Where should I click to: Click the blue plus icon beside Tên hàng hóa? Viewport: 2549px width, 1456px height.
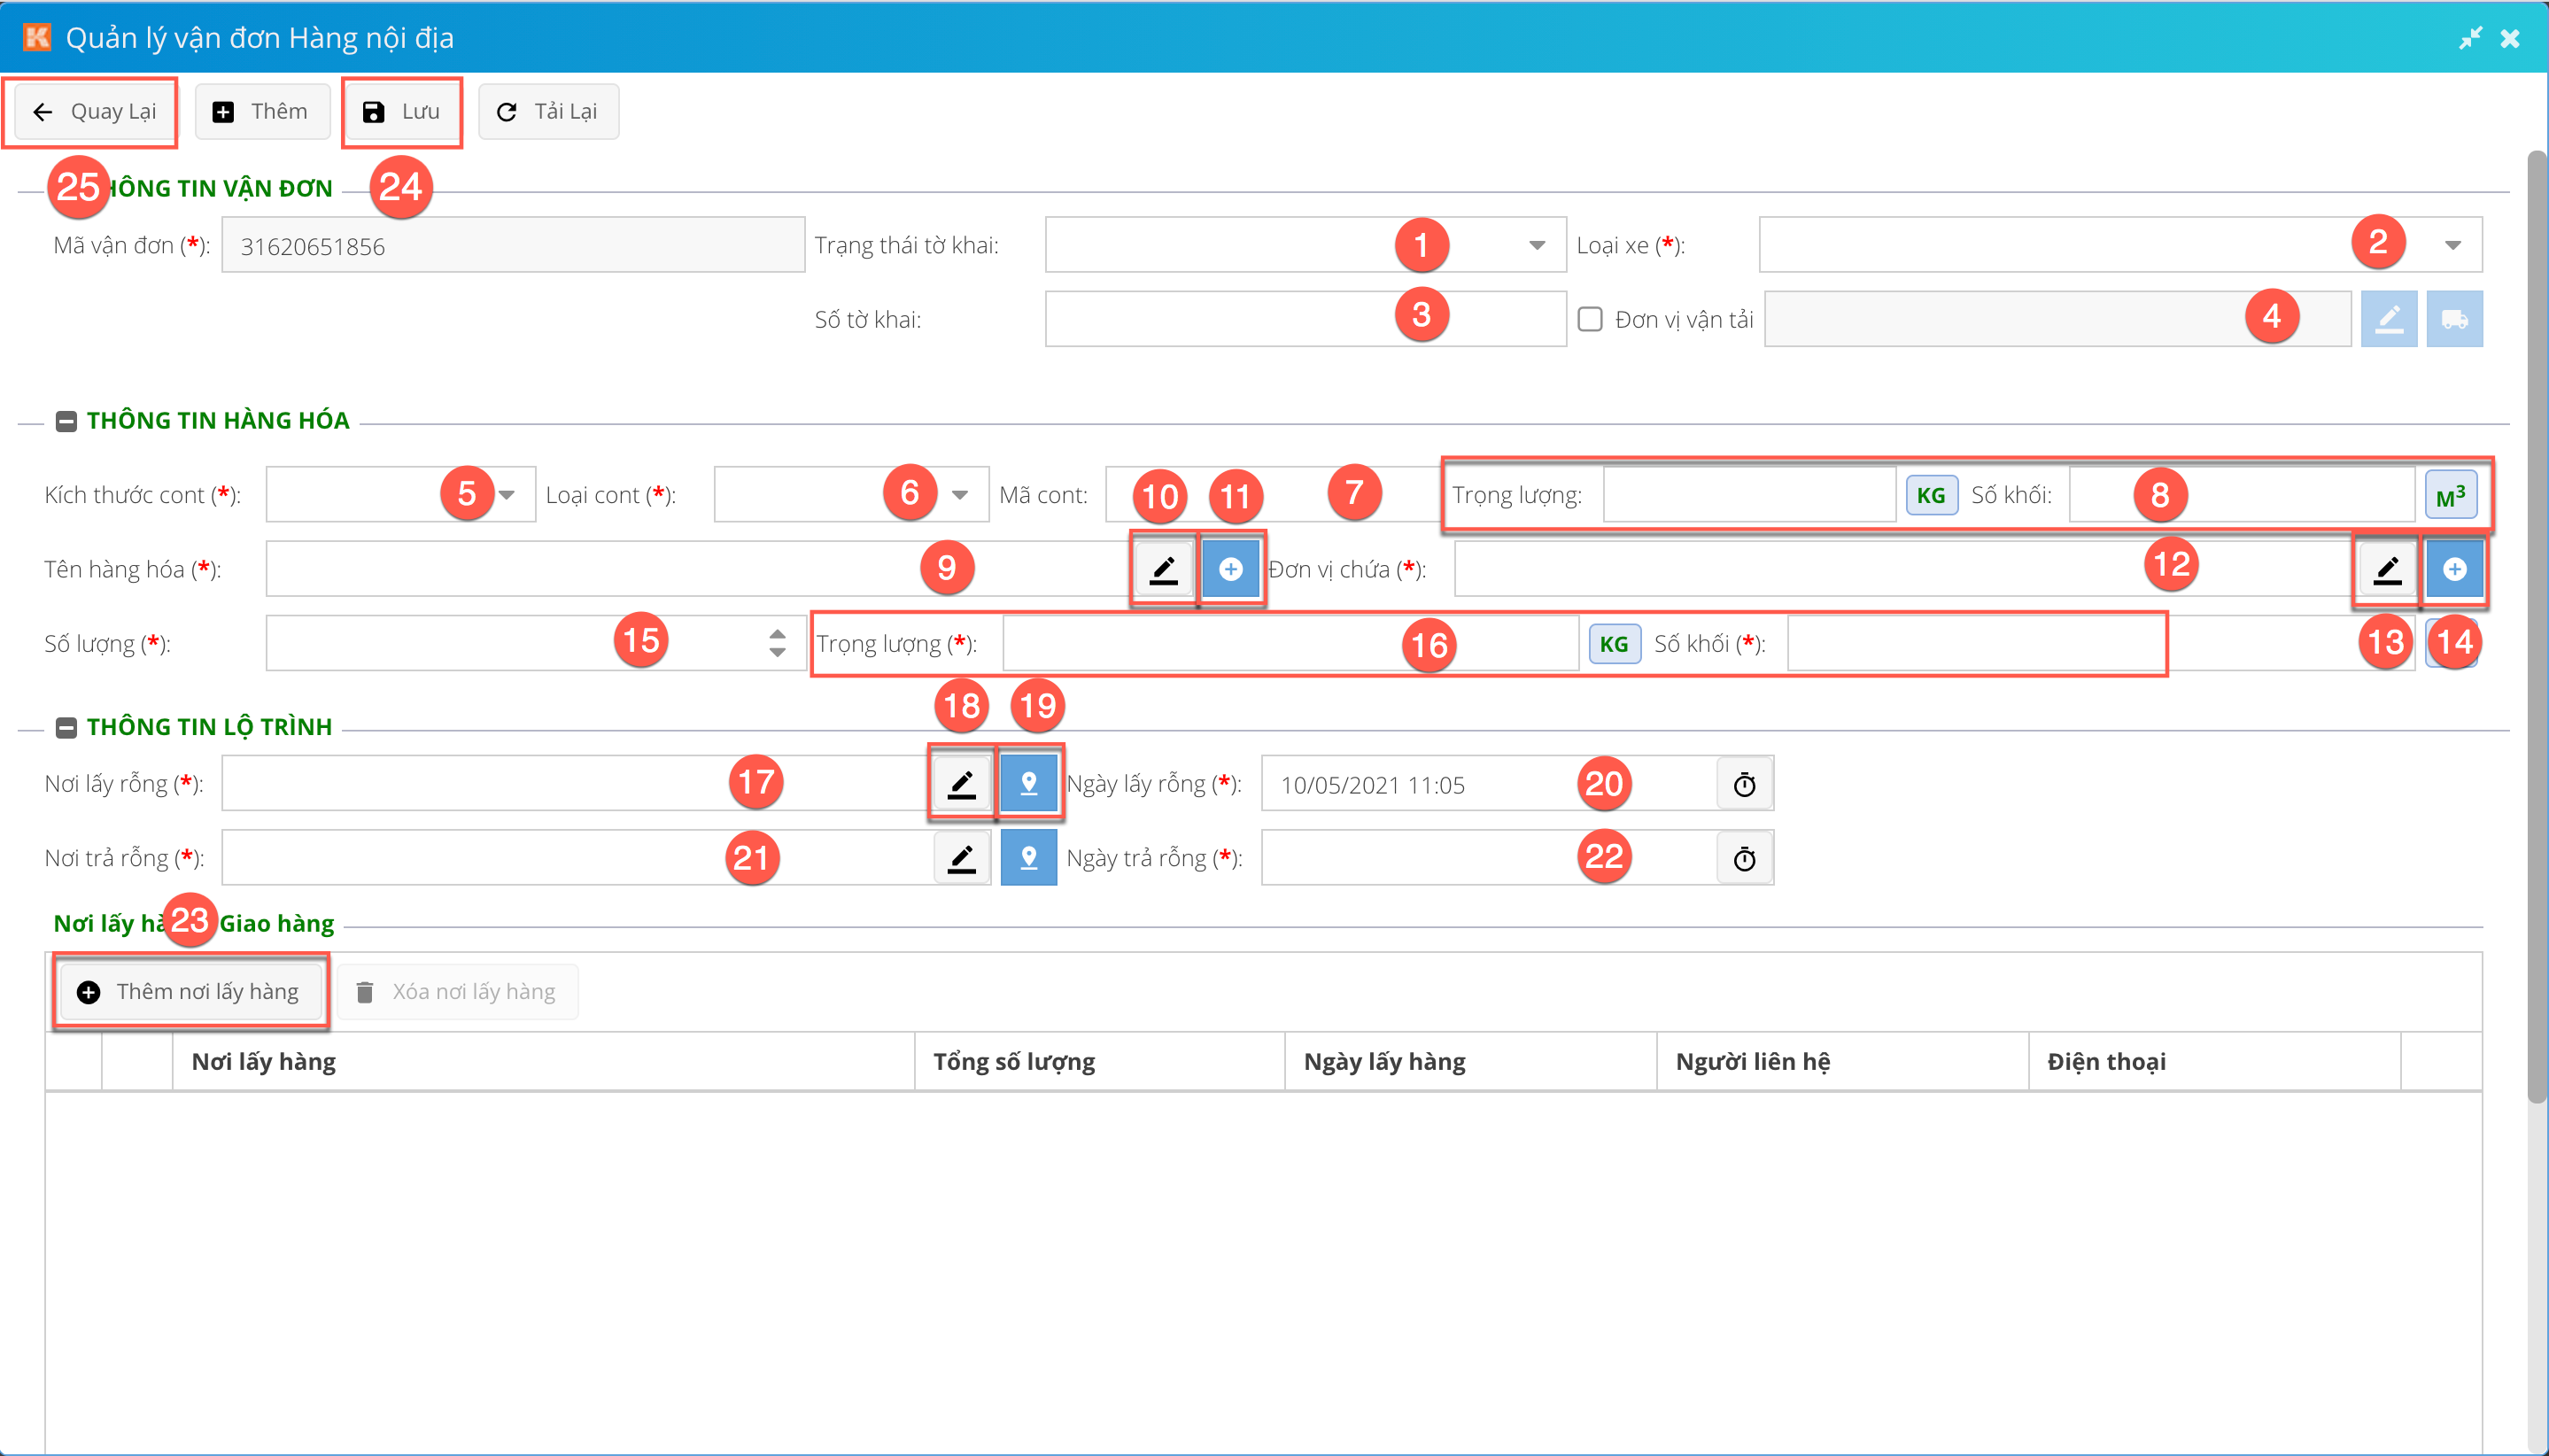pyautogui.click(x=1230, y=569)
